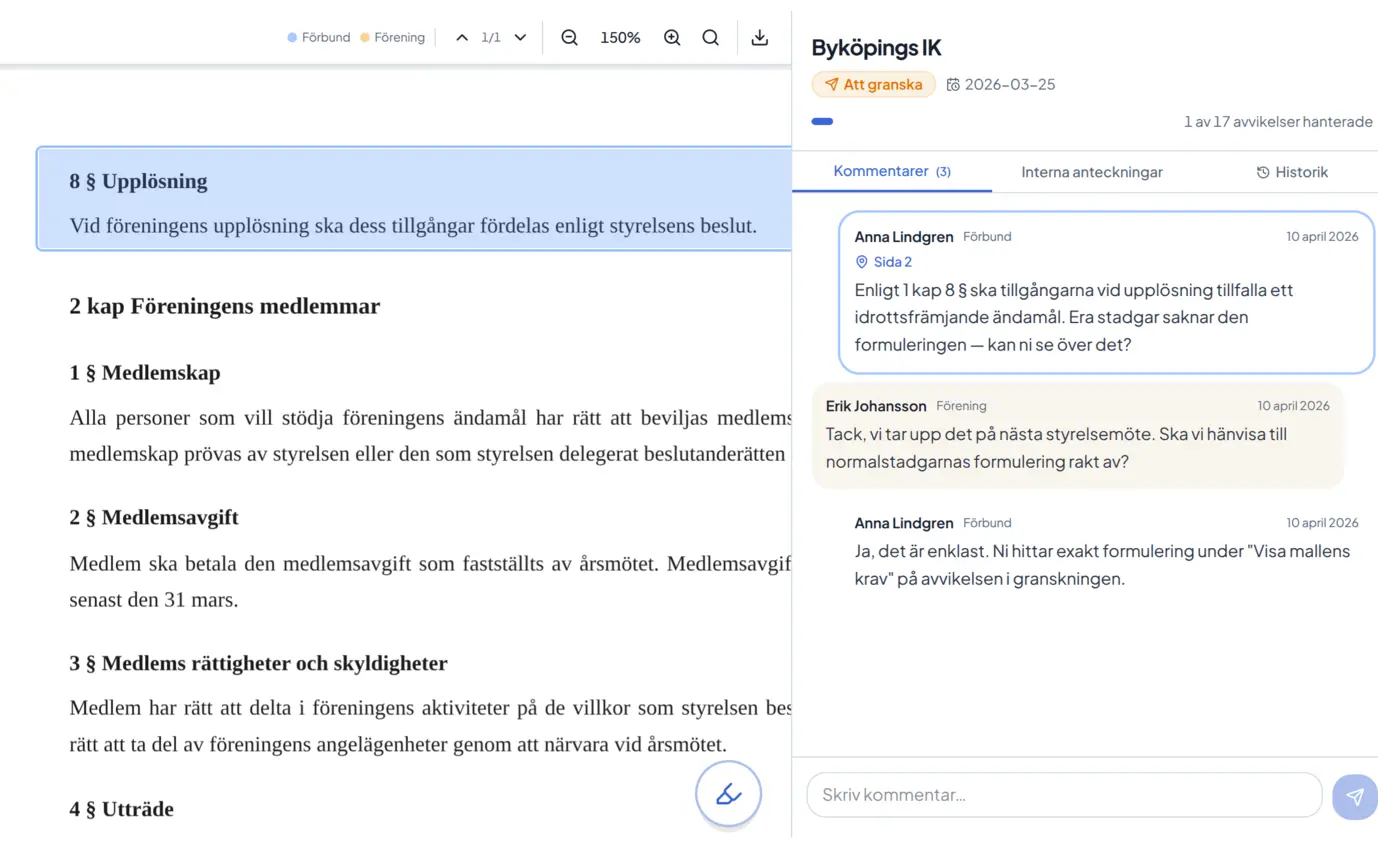The height and width of the screenshot is (850, 1378).
Task: Zoom in on the document
Action: click(x=672, y=37)
